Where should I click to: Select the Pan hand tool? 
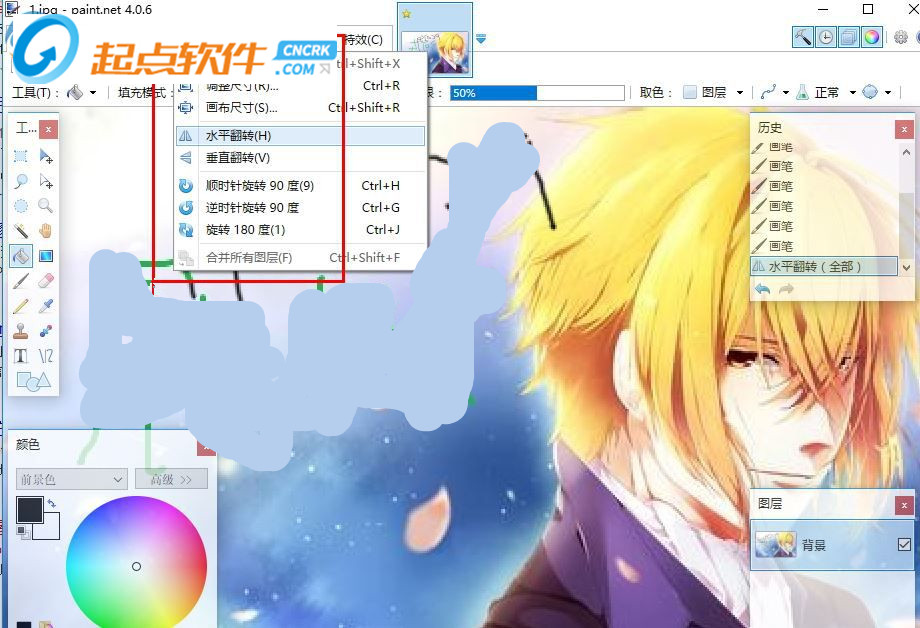46,231
